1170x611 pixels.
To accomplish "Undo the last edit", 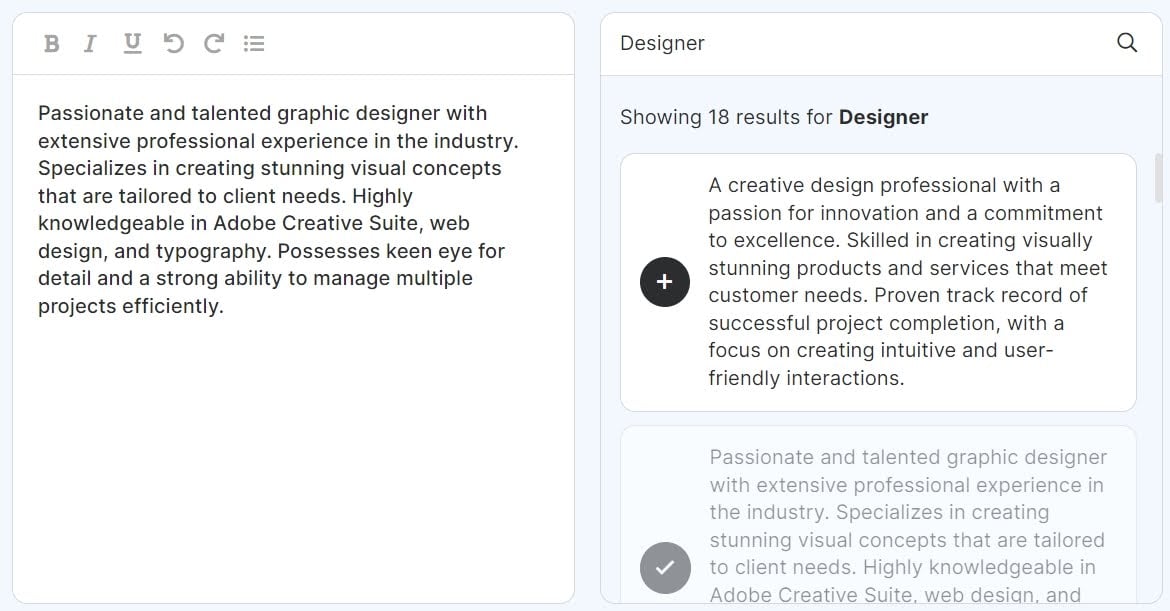I will (x=172, y=43).
